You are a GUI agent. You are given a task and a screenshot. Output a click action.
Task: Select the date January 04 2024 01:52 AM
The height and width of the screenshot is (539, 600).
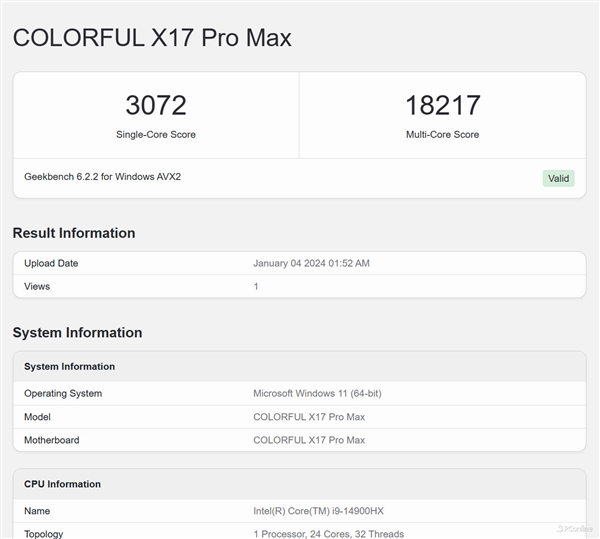click(x=311, y=263)
